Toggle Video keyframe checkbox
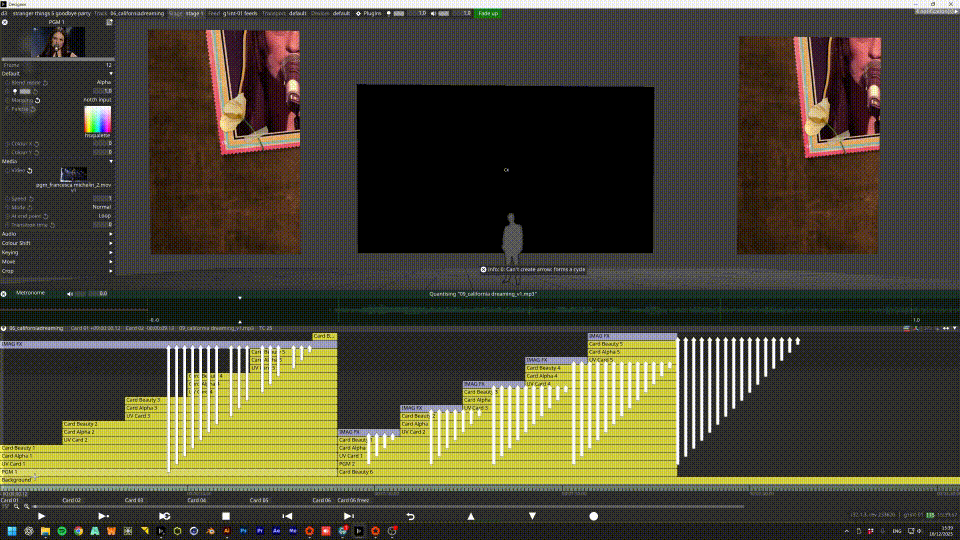 point(7,171)
